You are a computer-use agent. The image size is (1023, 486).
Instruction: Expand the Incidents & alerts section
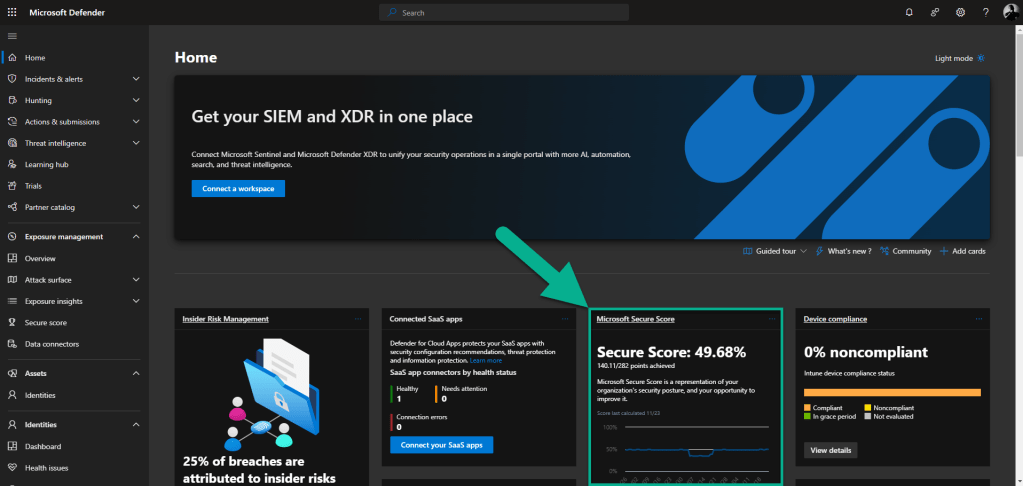(x=135, y=79)
